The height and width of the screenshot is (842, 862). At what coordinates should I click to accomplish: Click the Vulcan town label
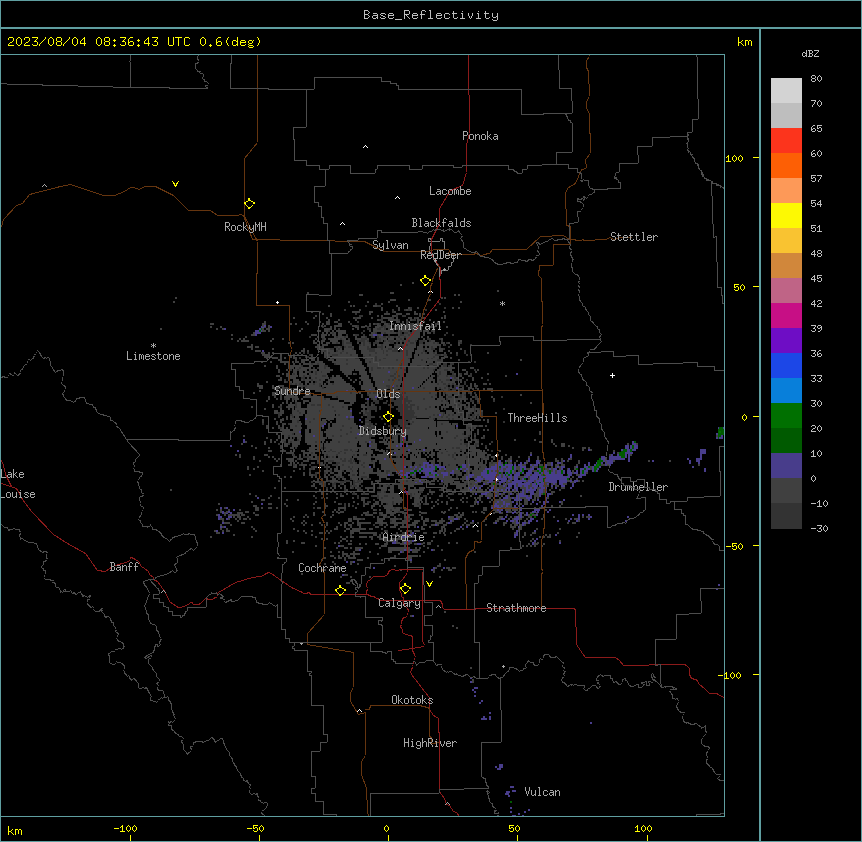542,792
